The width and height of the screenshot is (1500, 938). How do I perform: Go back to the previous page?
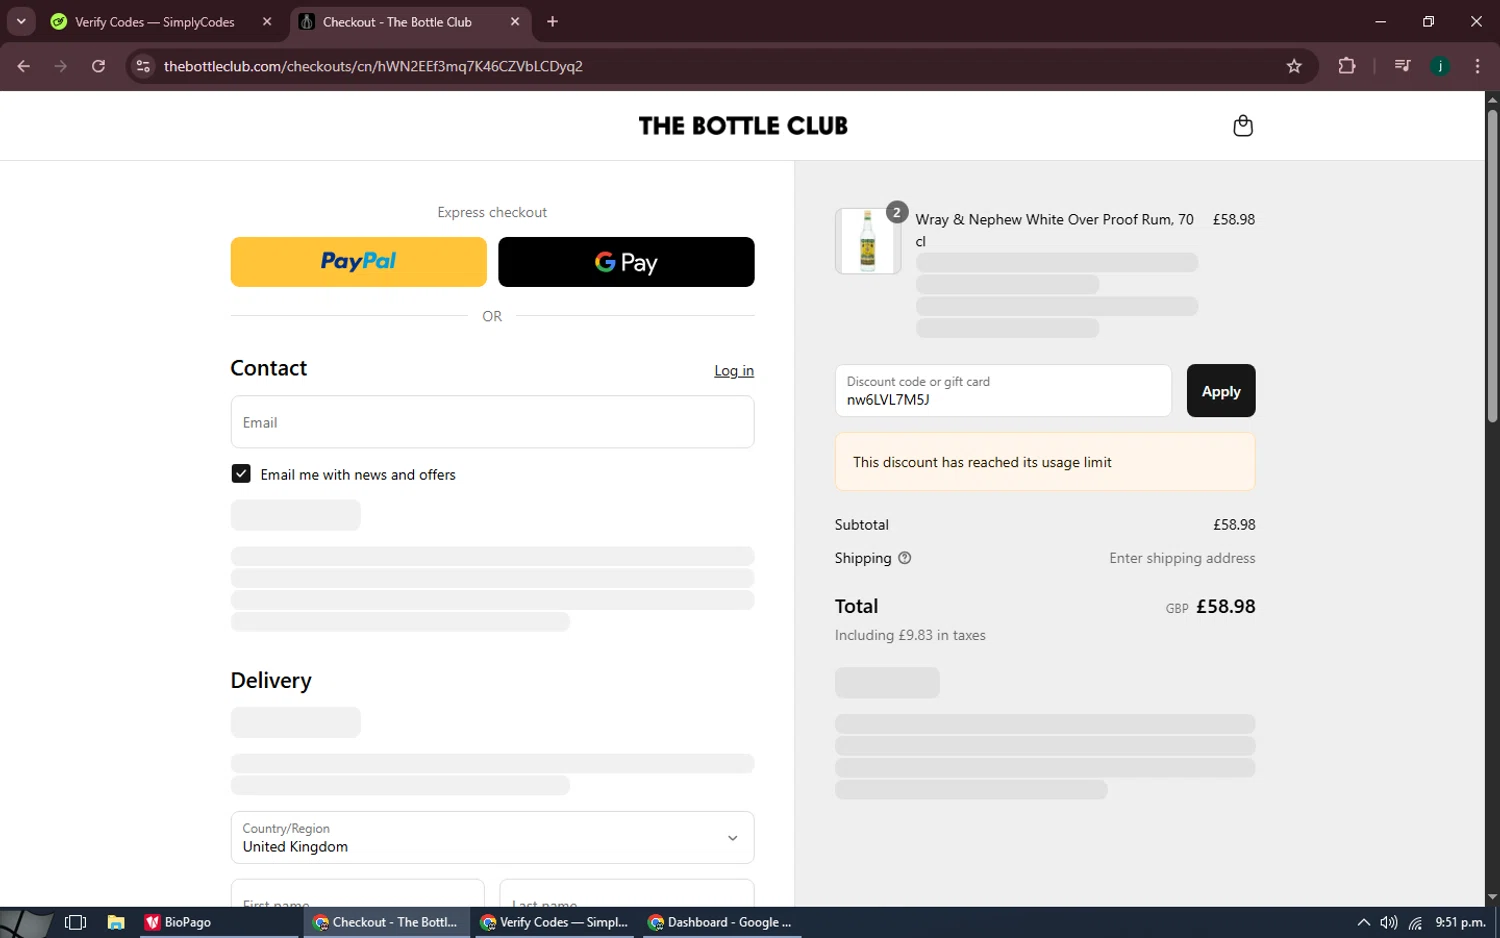24,66
